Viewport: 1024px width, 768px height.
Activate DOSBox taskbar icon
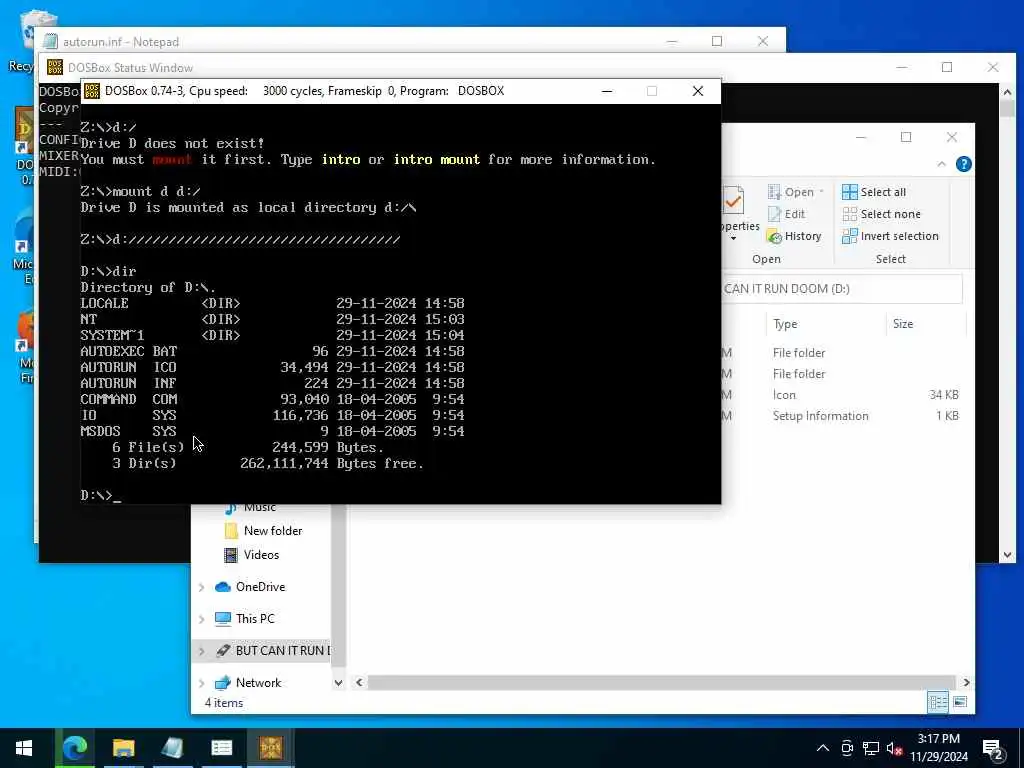[270, 748]
